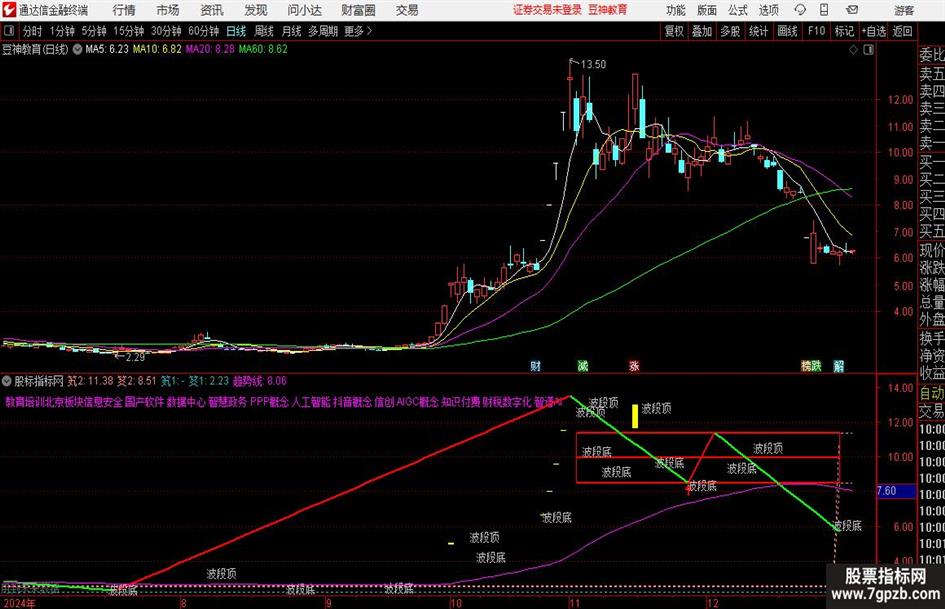Image resolution: width=945 pixels, height=609 pixels.
Task: Open F10 company info
Action: click(816, 31)
